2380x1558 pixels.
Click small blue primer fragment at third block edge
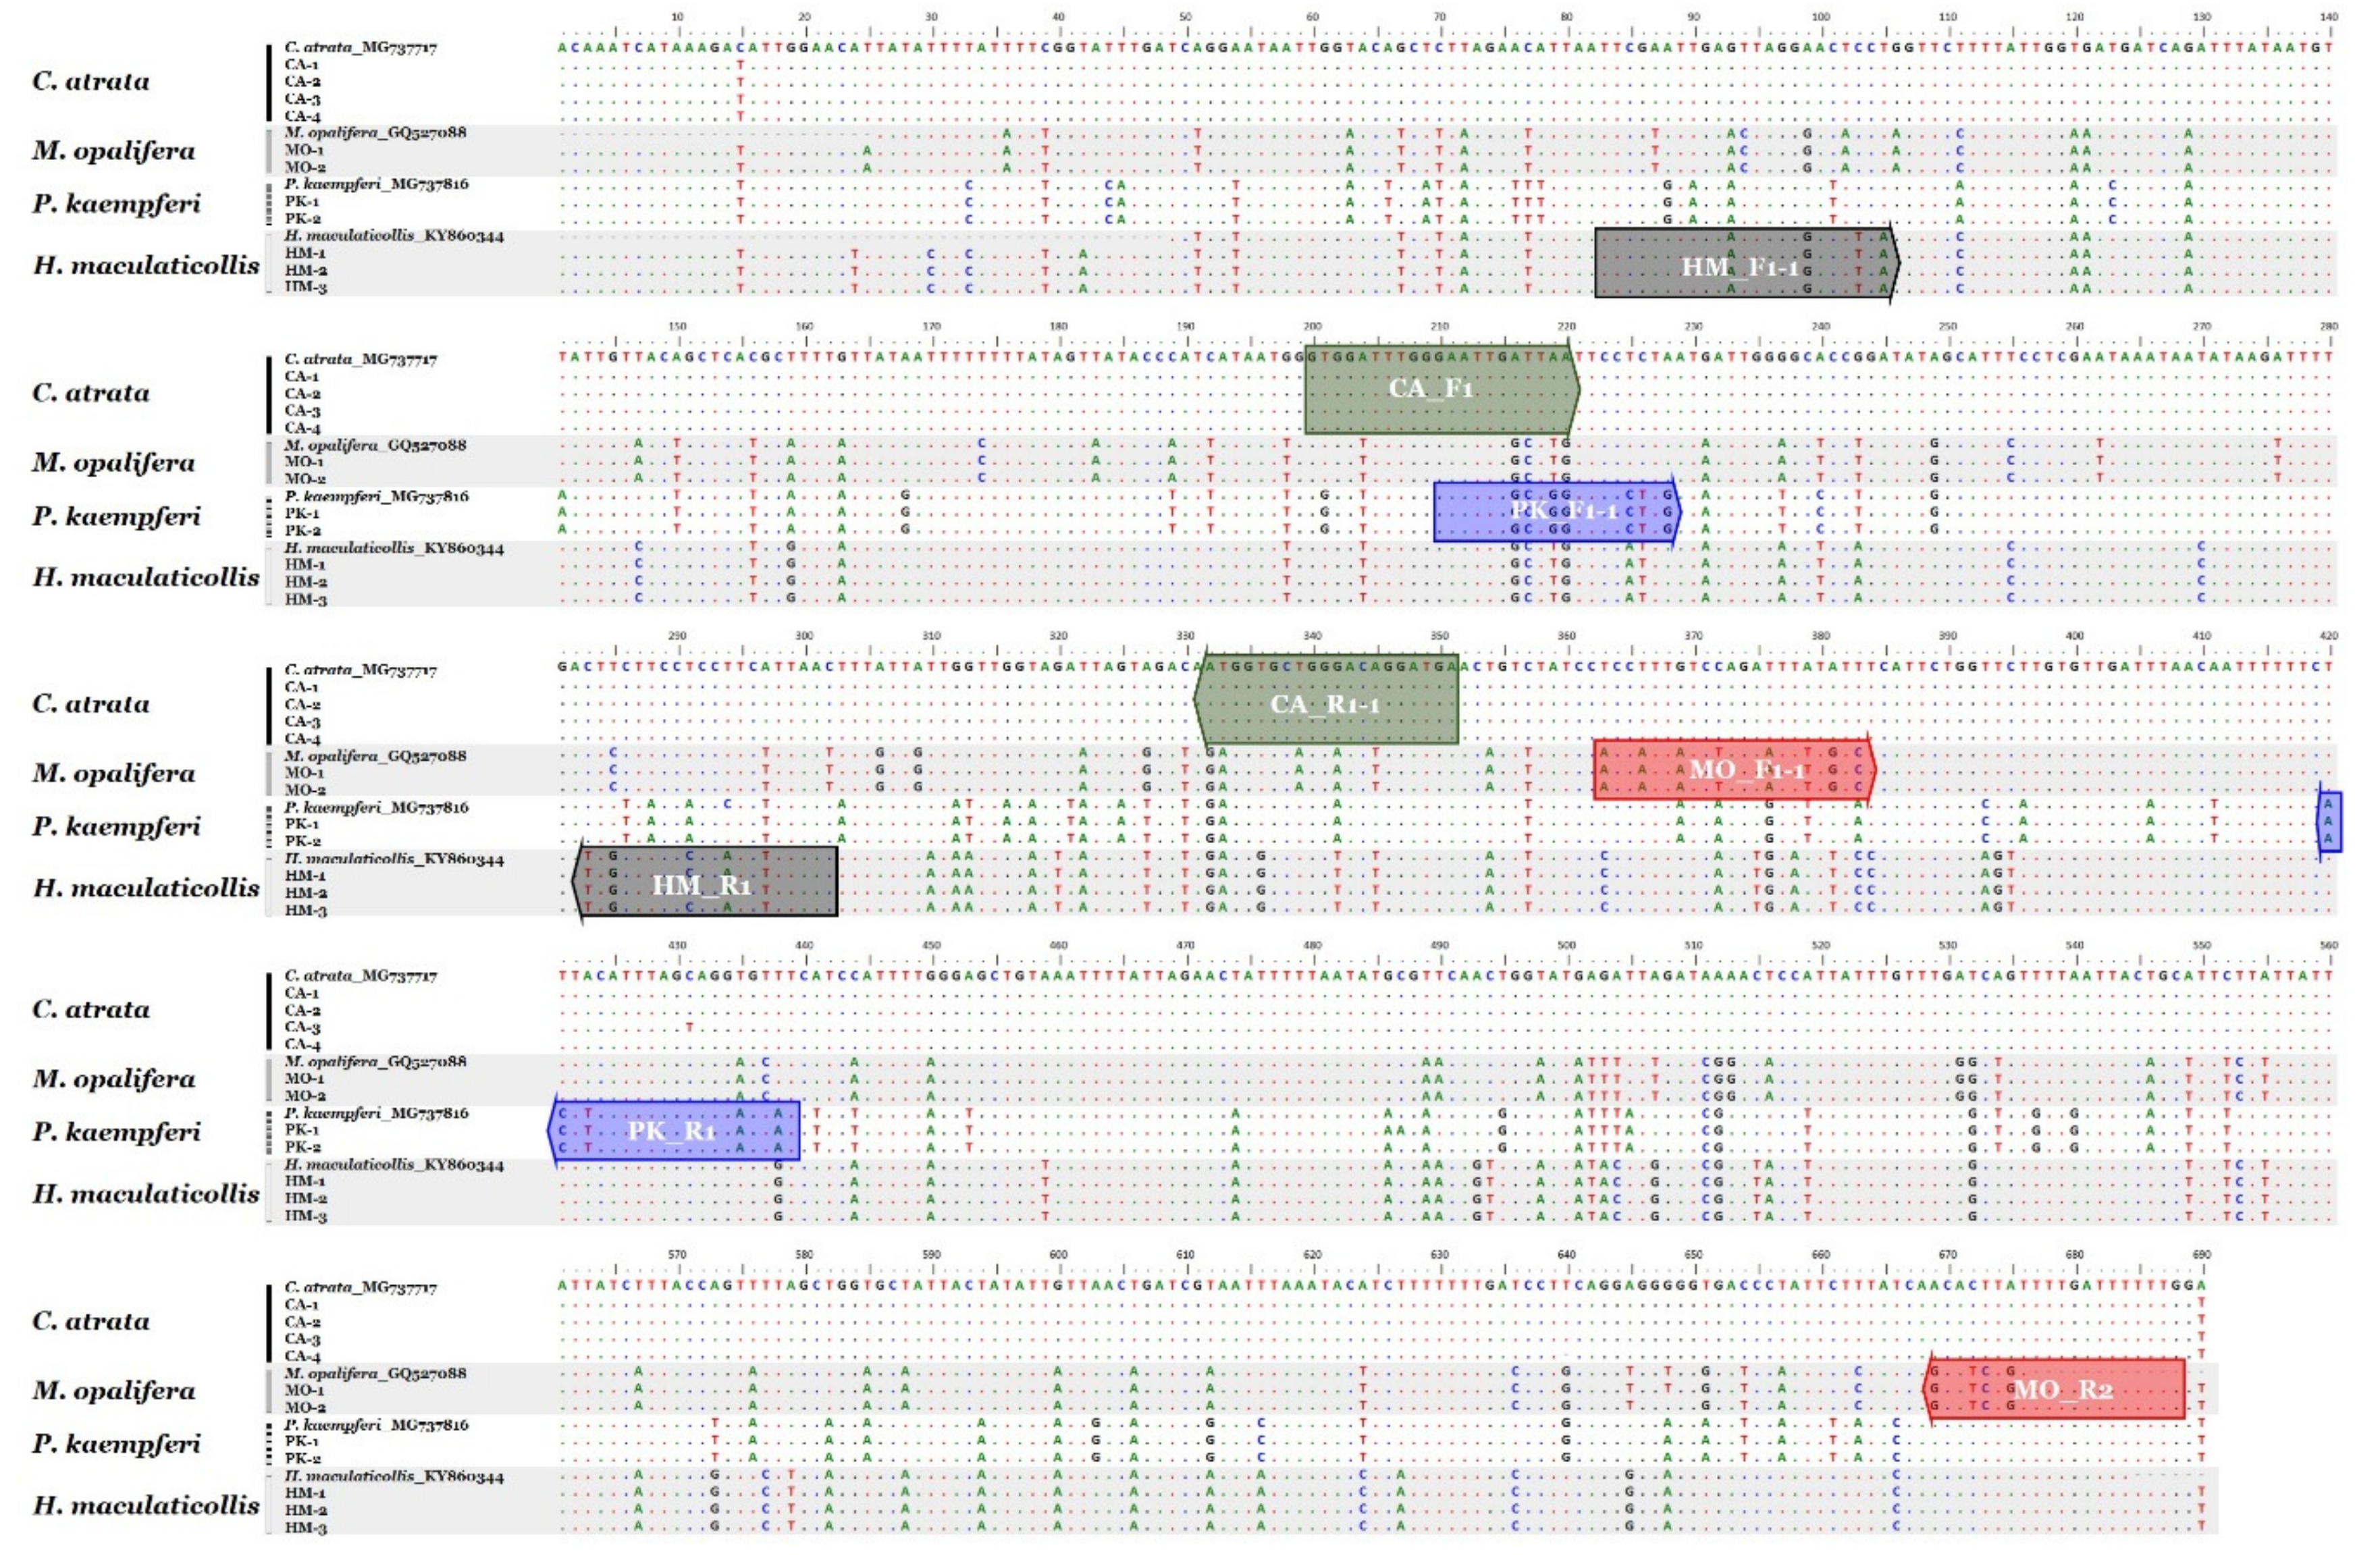point(2329,823)
